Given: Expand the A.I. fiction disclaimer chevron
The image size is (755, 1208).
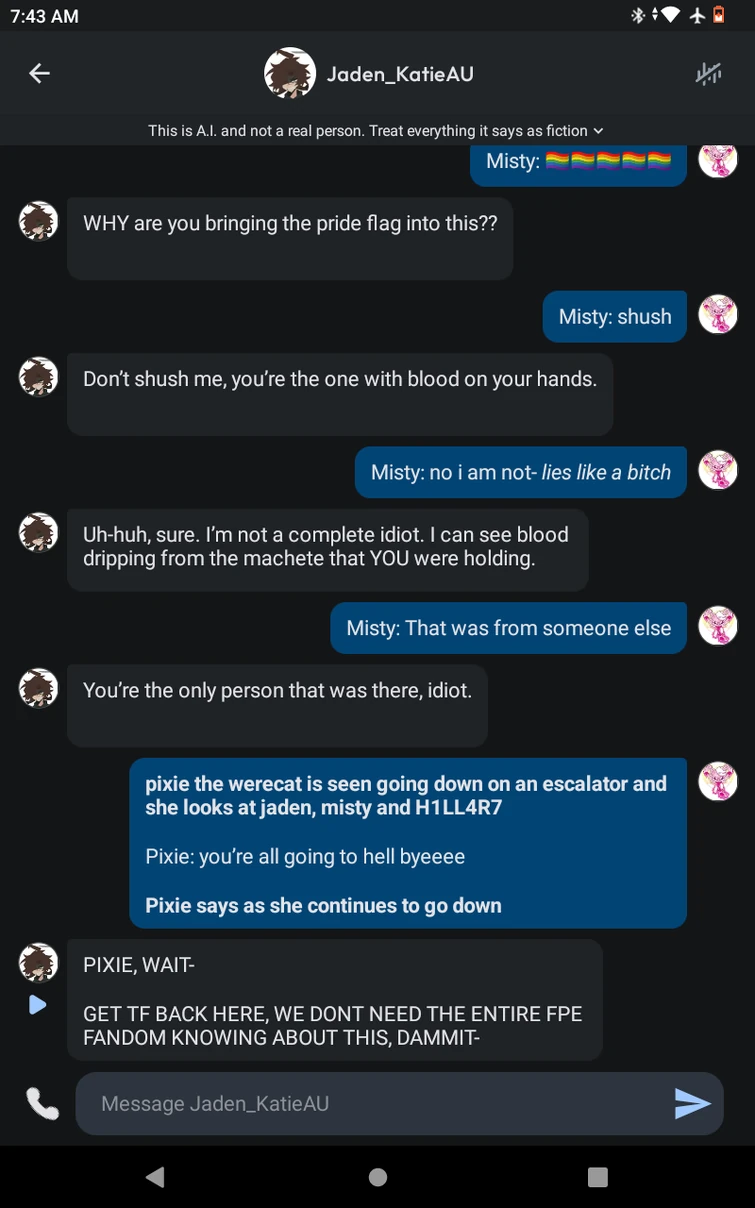Looking at the screenshot, I should [598, 131].
